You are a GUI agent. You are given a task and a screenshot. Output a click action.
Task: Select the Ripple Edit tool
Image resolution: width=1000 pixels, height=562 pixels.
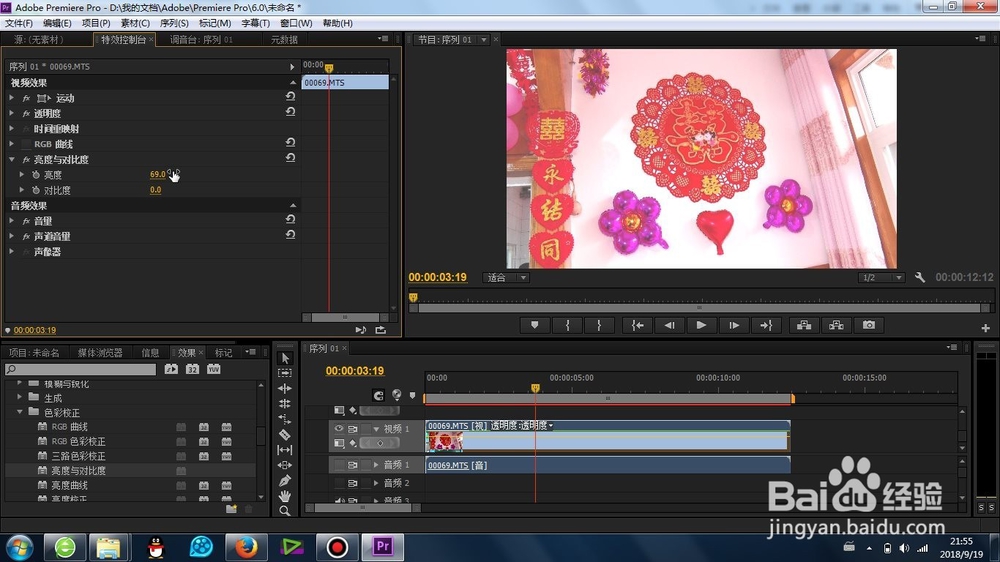(285, 388)
